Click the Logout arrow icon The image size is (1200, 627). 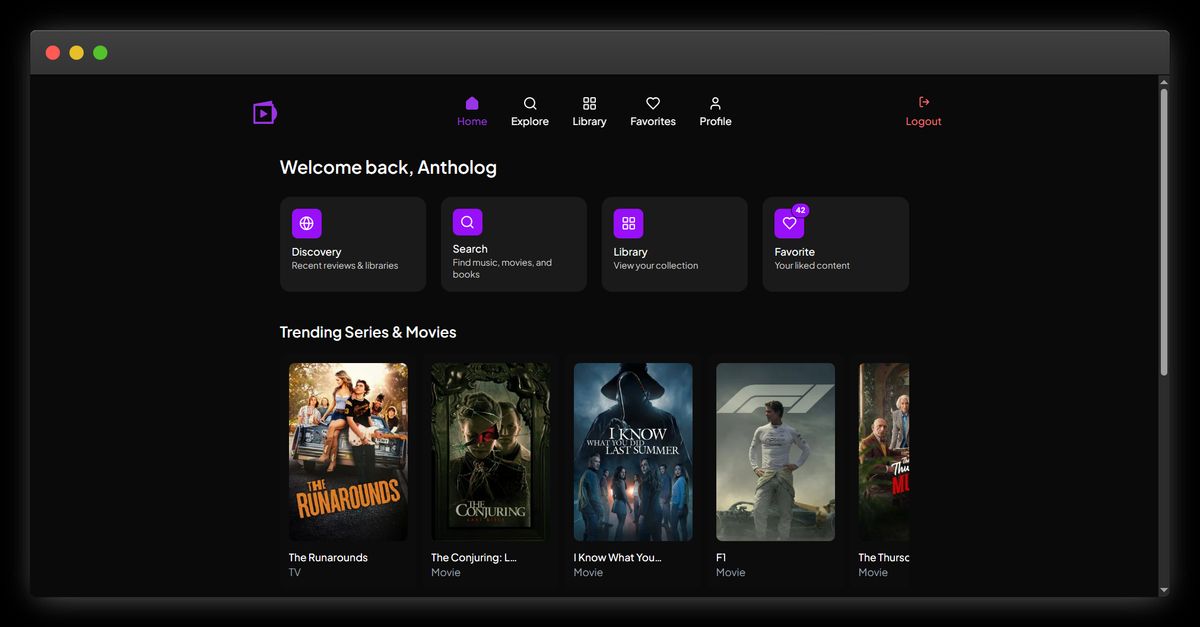click(x=924, y=102)
